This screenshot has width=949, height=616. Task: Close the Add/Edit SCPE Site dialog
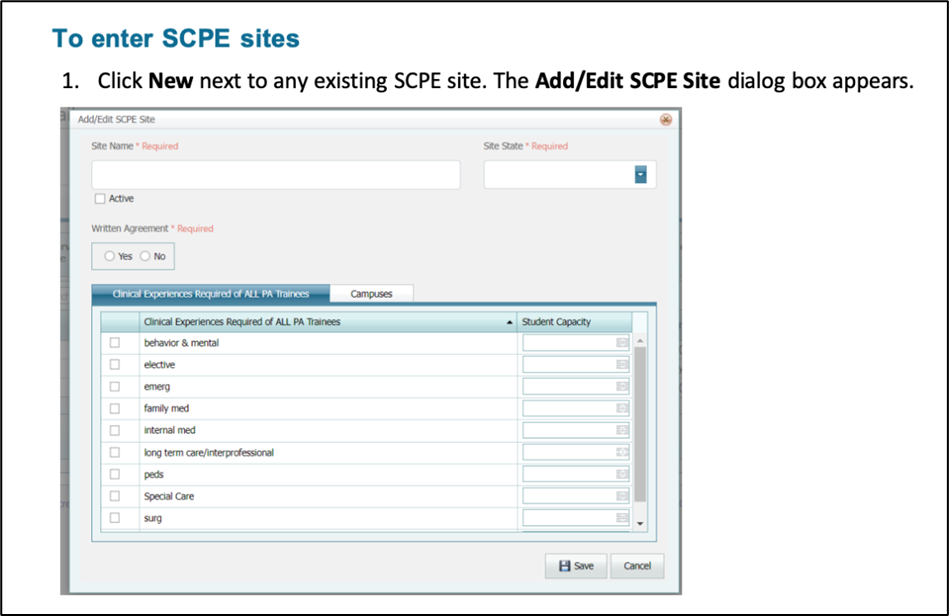pyautogui.click(x=666, y=120)
